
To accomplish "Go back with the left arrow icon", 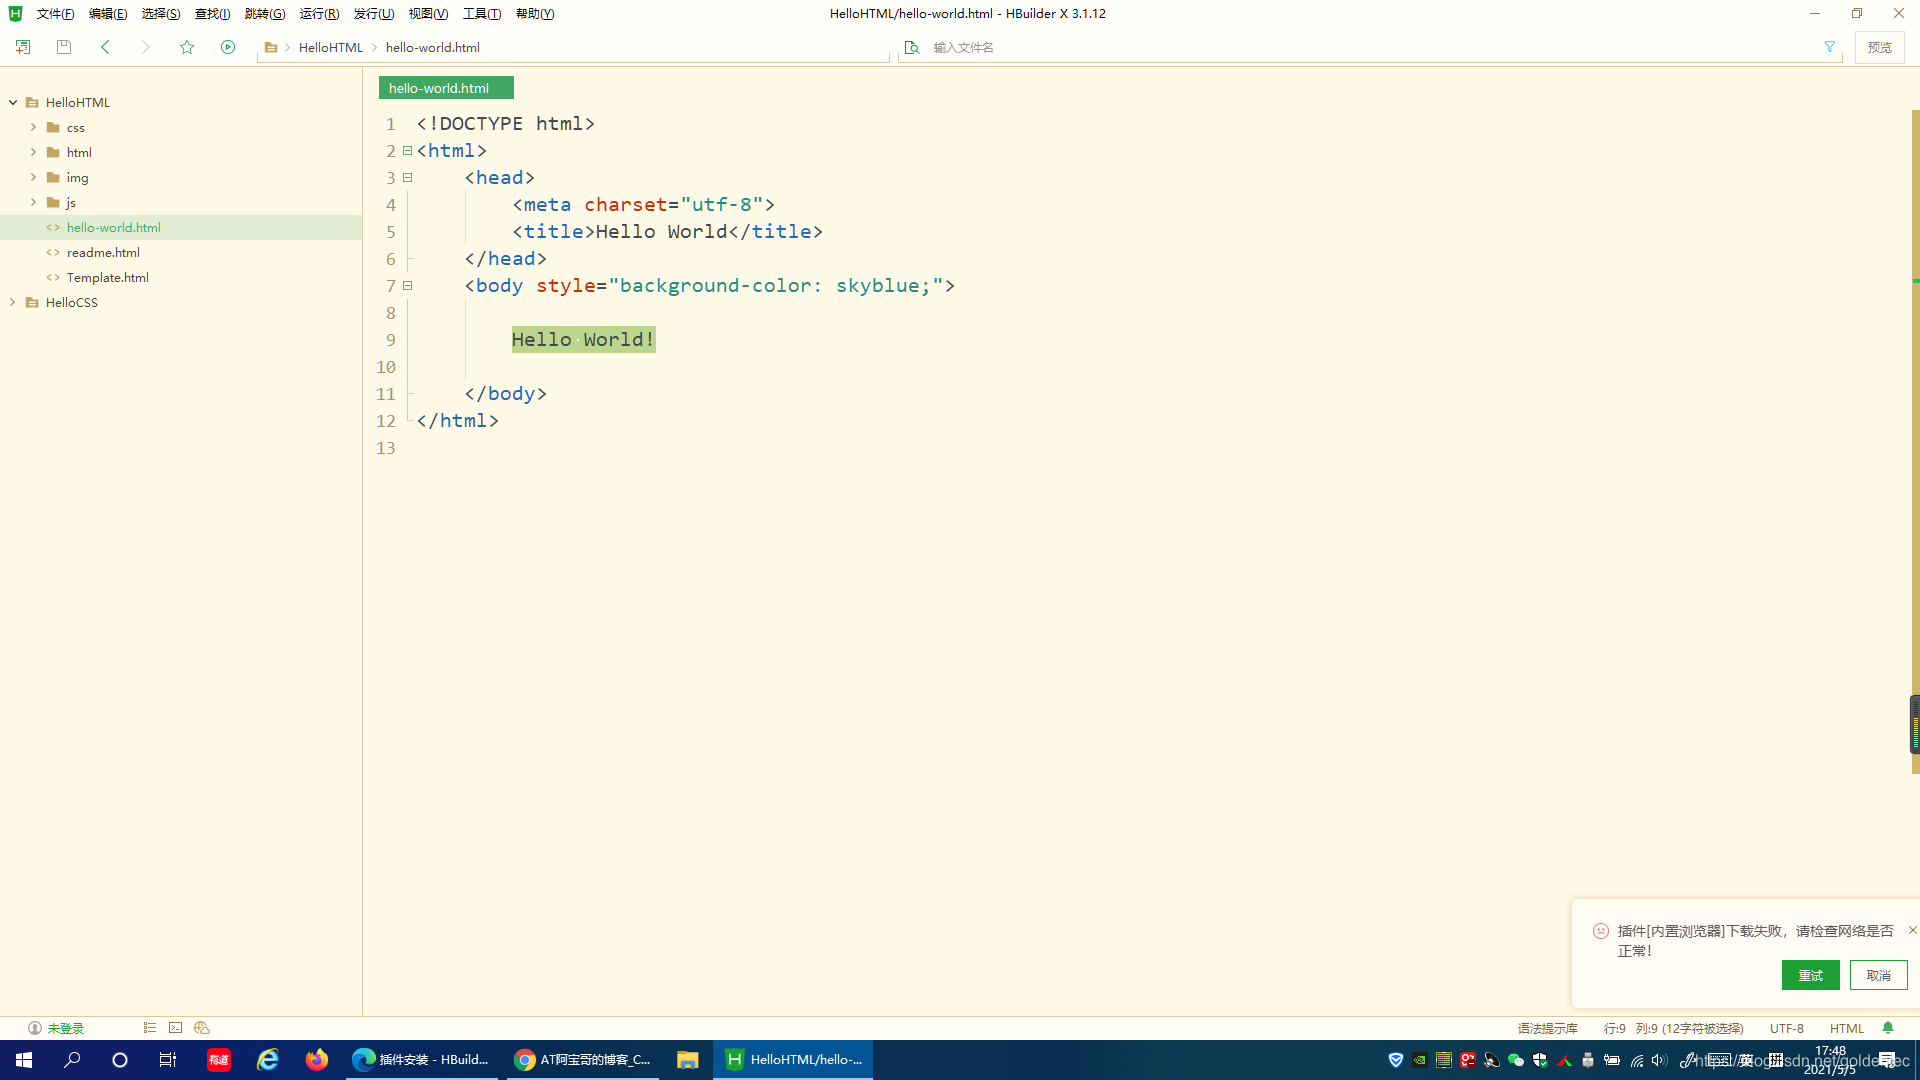I will pyautogui.click(x=105, y=47).
